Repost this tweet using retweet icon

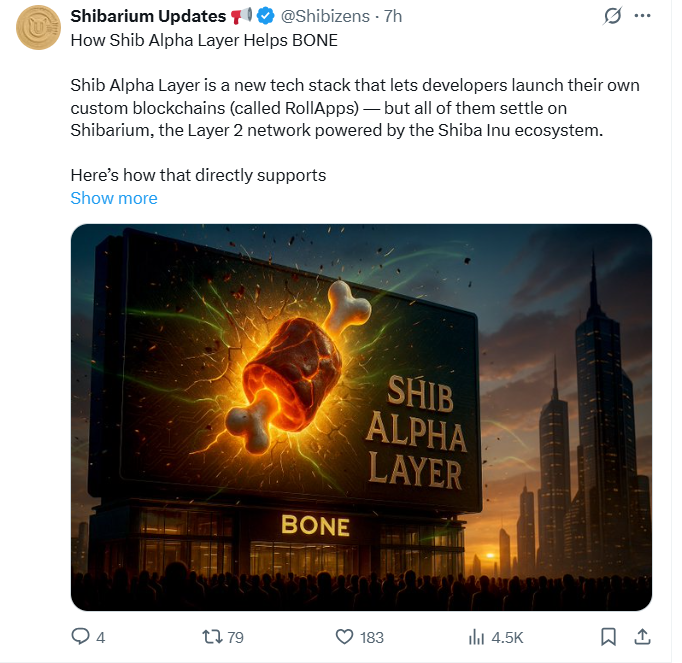213,637
